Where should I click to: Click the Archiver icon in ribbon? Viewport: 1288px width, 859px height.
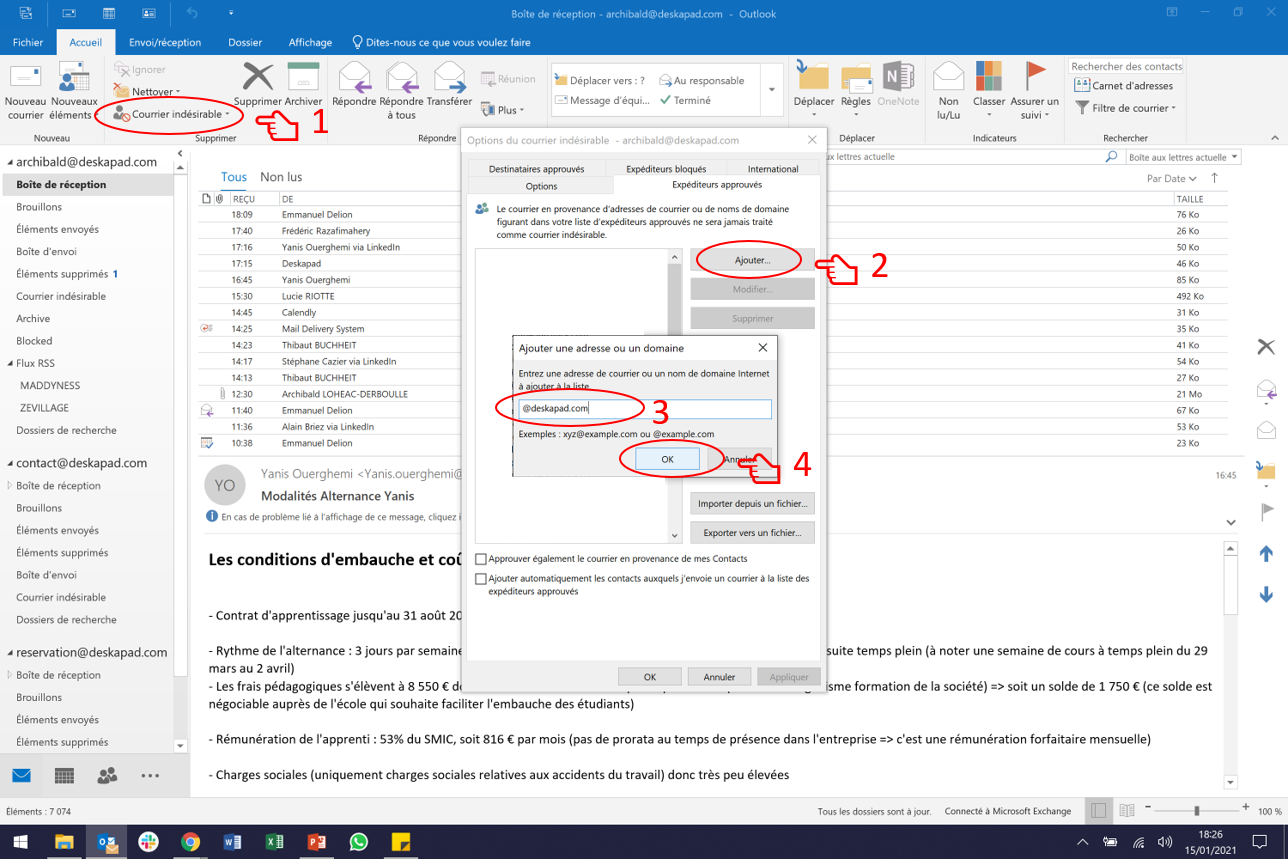tap(303, 77)
